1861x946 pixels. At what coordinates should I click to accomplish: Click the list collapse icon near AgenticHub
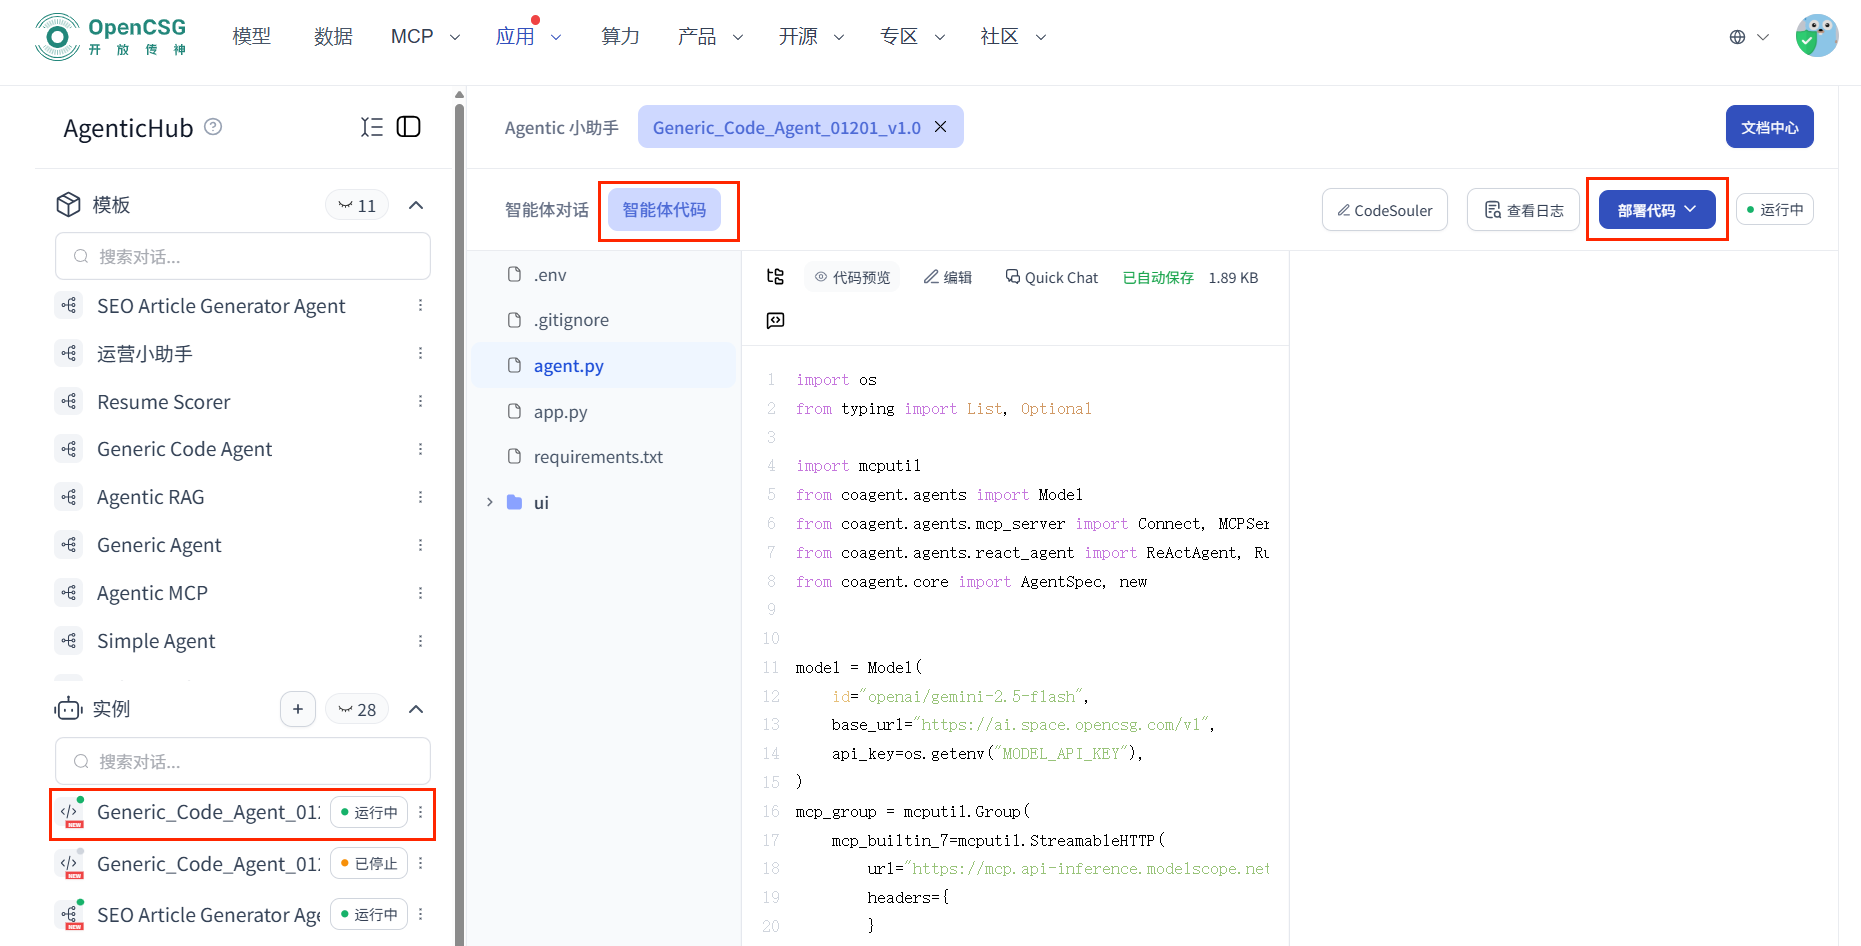point(372,127)
